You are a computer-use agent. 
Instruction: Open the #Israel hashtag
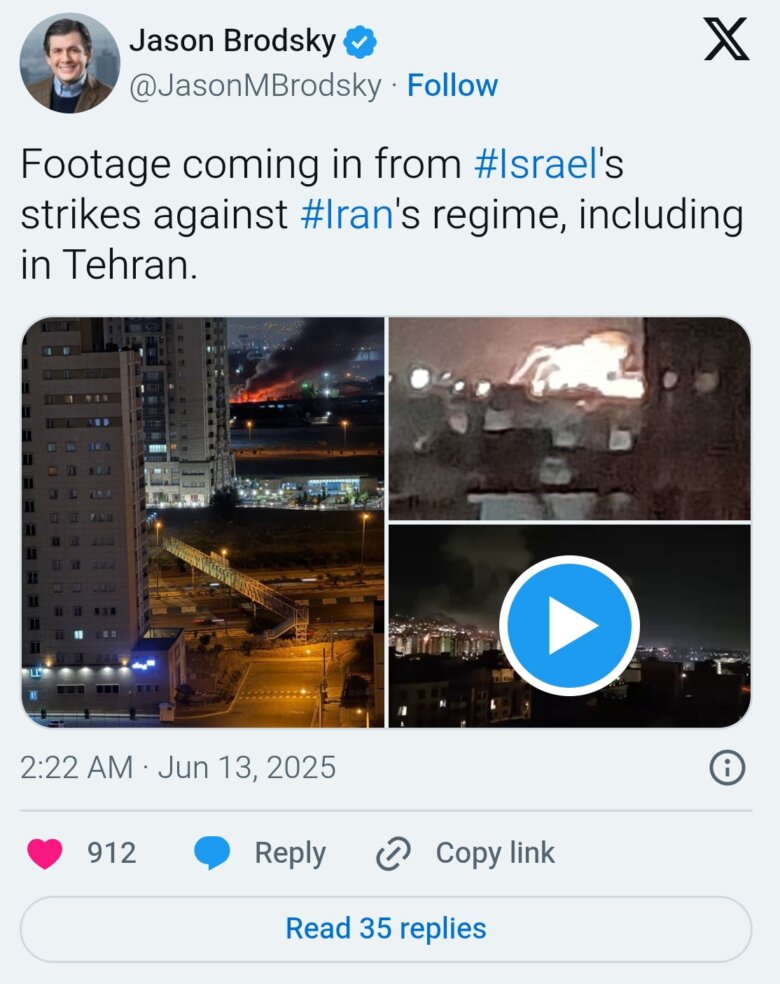click(x=536, y=164)
